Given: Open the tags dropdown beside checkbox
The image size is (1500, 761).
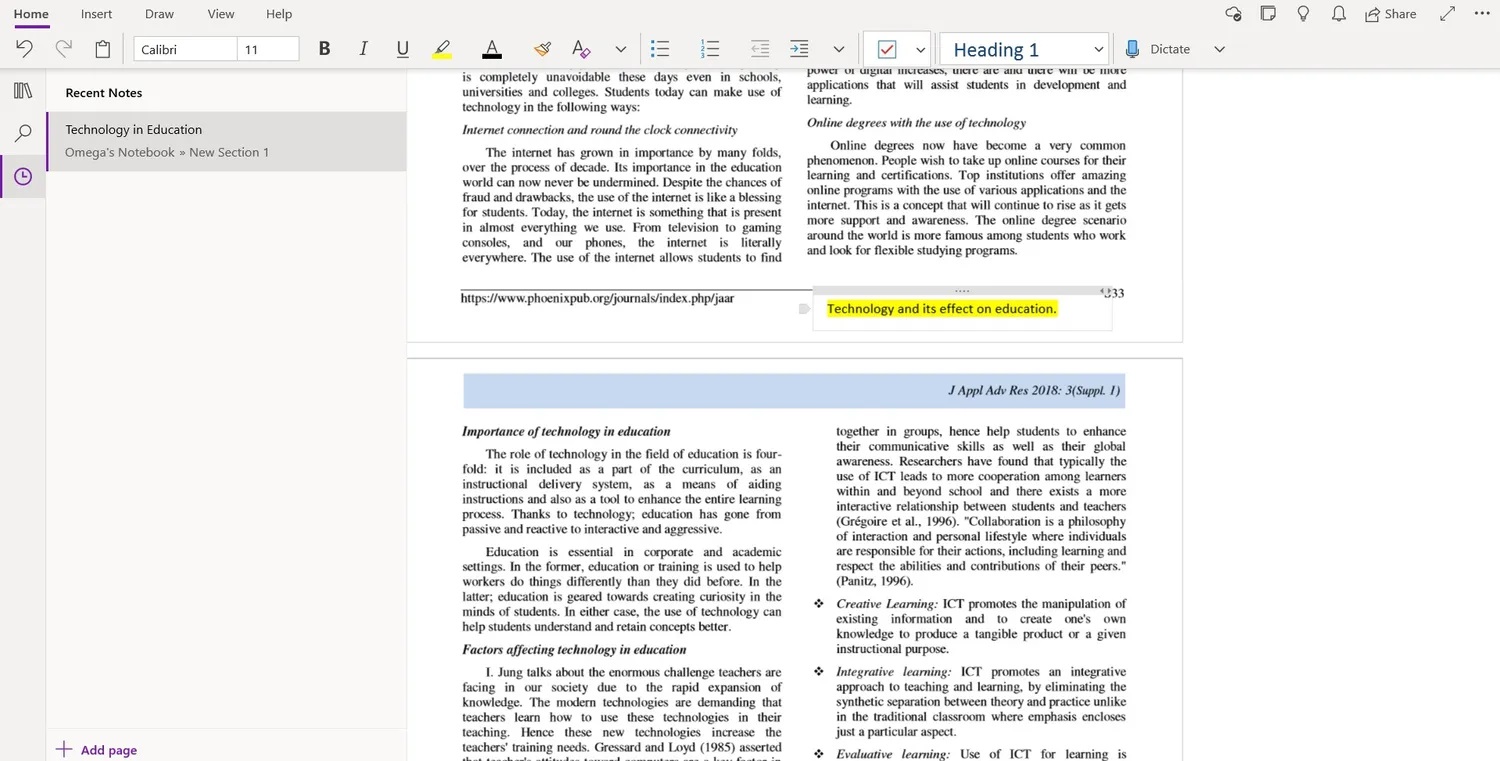Looking at the screenshot, I should (920, 49).
